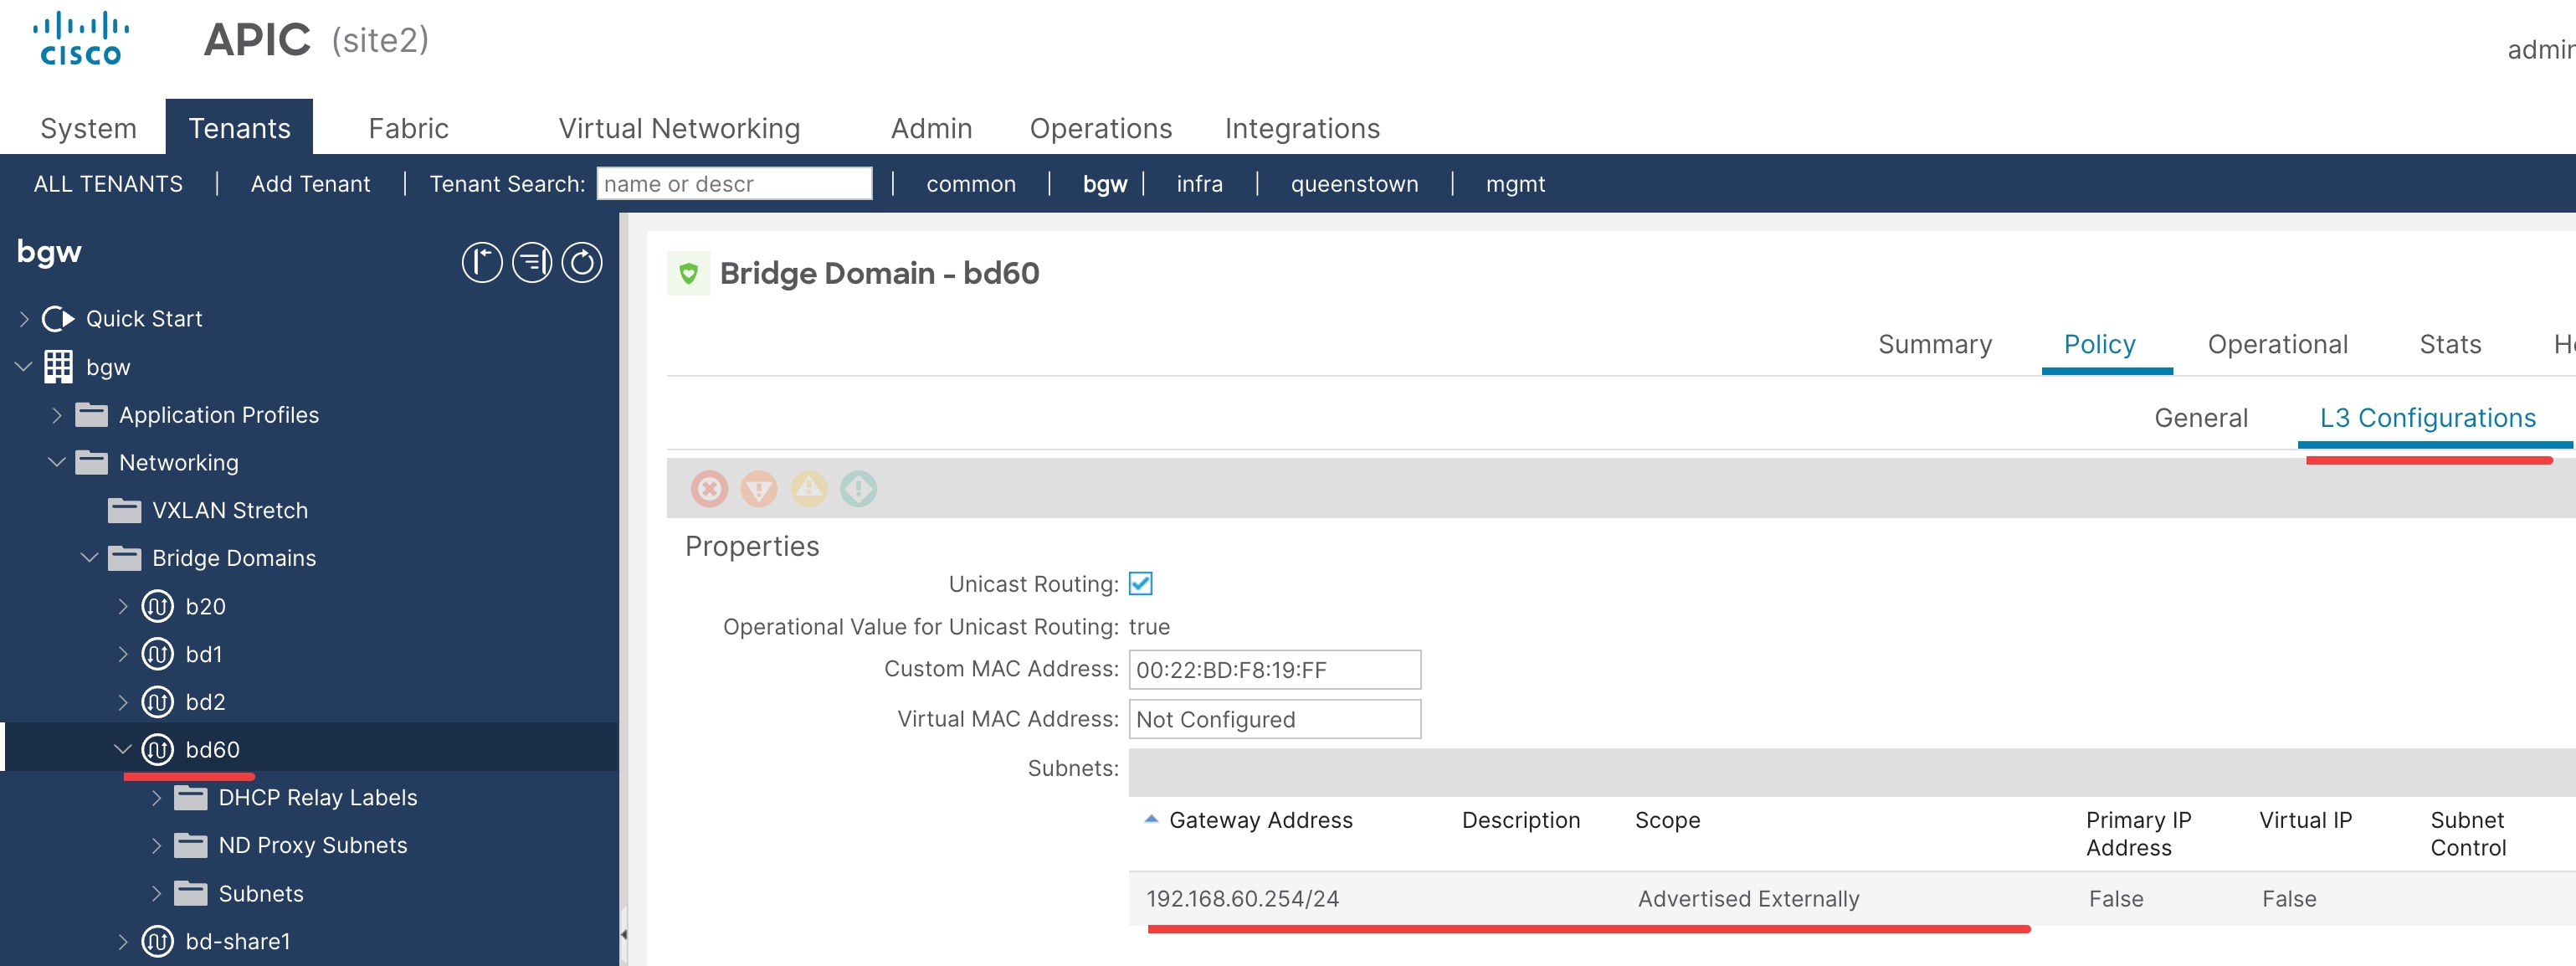Click the orange major fault icon
Viewport: 2576px width, 966px height.
[759, 489]
